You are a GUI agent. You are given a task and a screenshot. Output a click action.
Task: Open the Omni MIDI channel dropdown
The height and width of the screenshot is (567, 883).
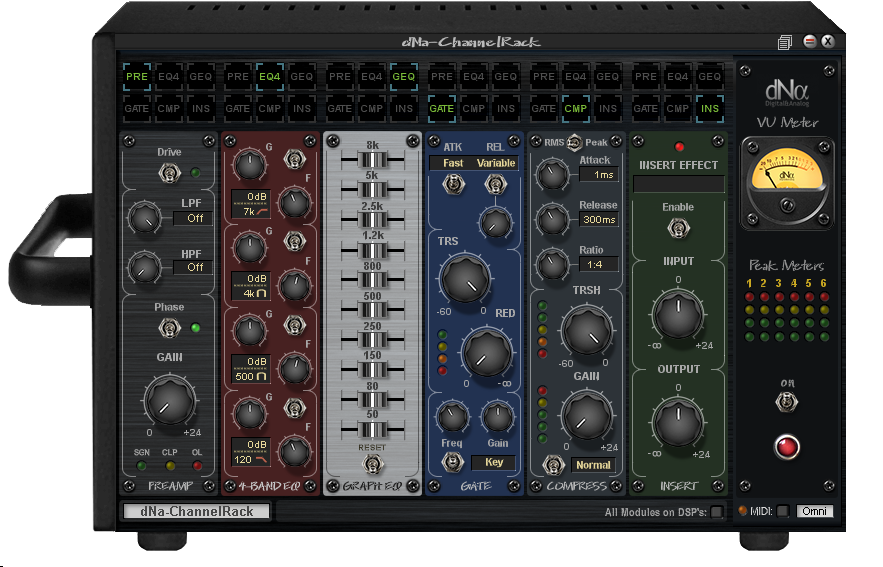click(x=815, y=511)
